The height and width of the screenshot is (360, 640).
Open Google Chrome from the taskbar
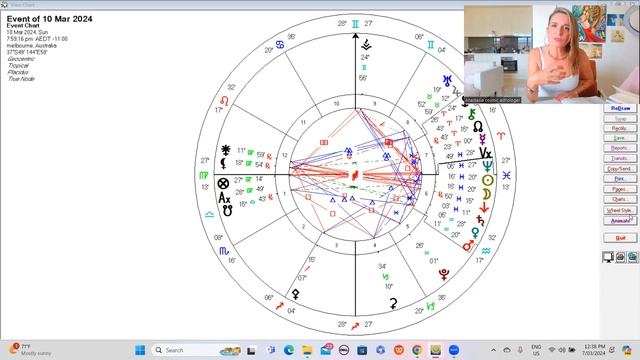pyautogui.click(x=417, y=350)
